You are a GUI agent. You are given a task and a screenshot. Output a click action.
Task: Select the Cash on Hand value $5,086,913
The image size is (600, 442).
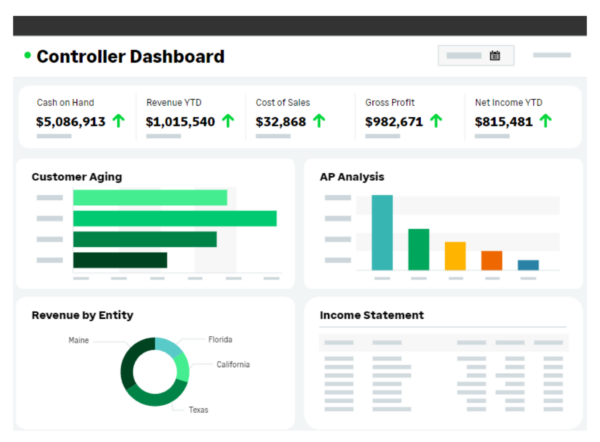pos(70,122)
